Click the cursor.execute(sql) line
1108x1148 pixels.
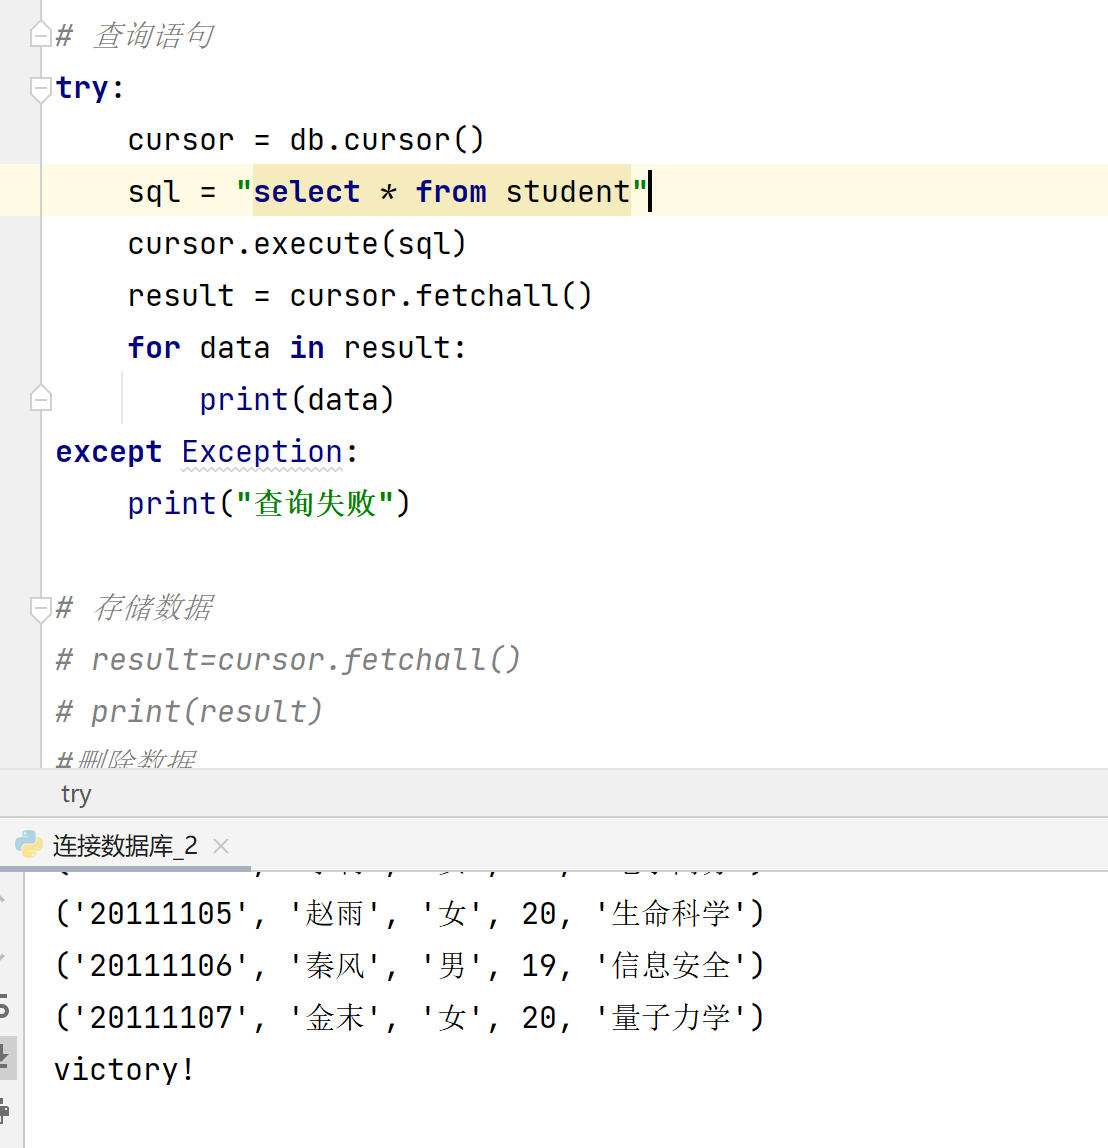pos(296,244)
